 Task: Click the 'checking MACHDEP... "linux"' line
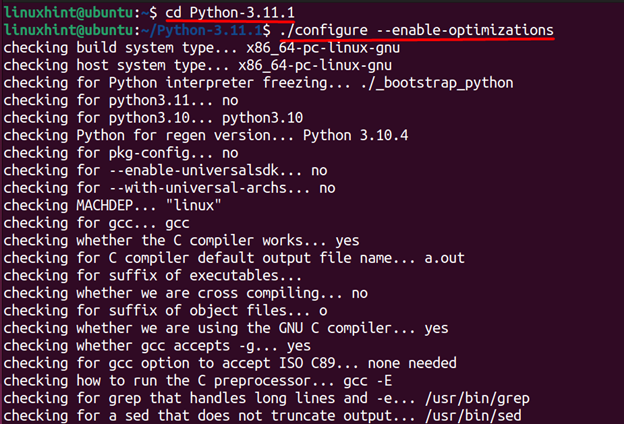click(113, 205)
